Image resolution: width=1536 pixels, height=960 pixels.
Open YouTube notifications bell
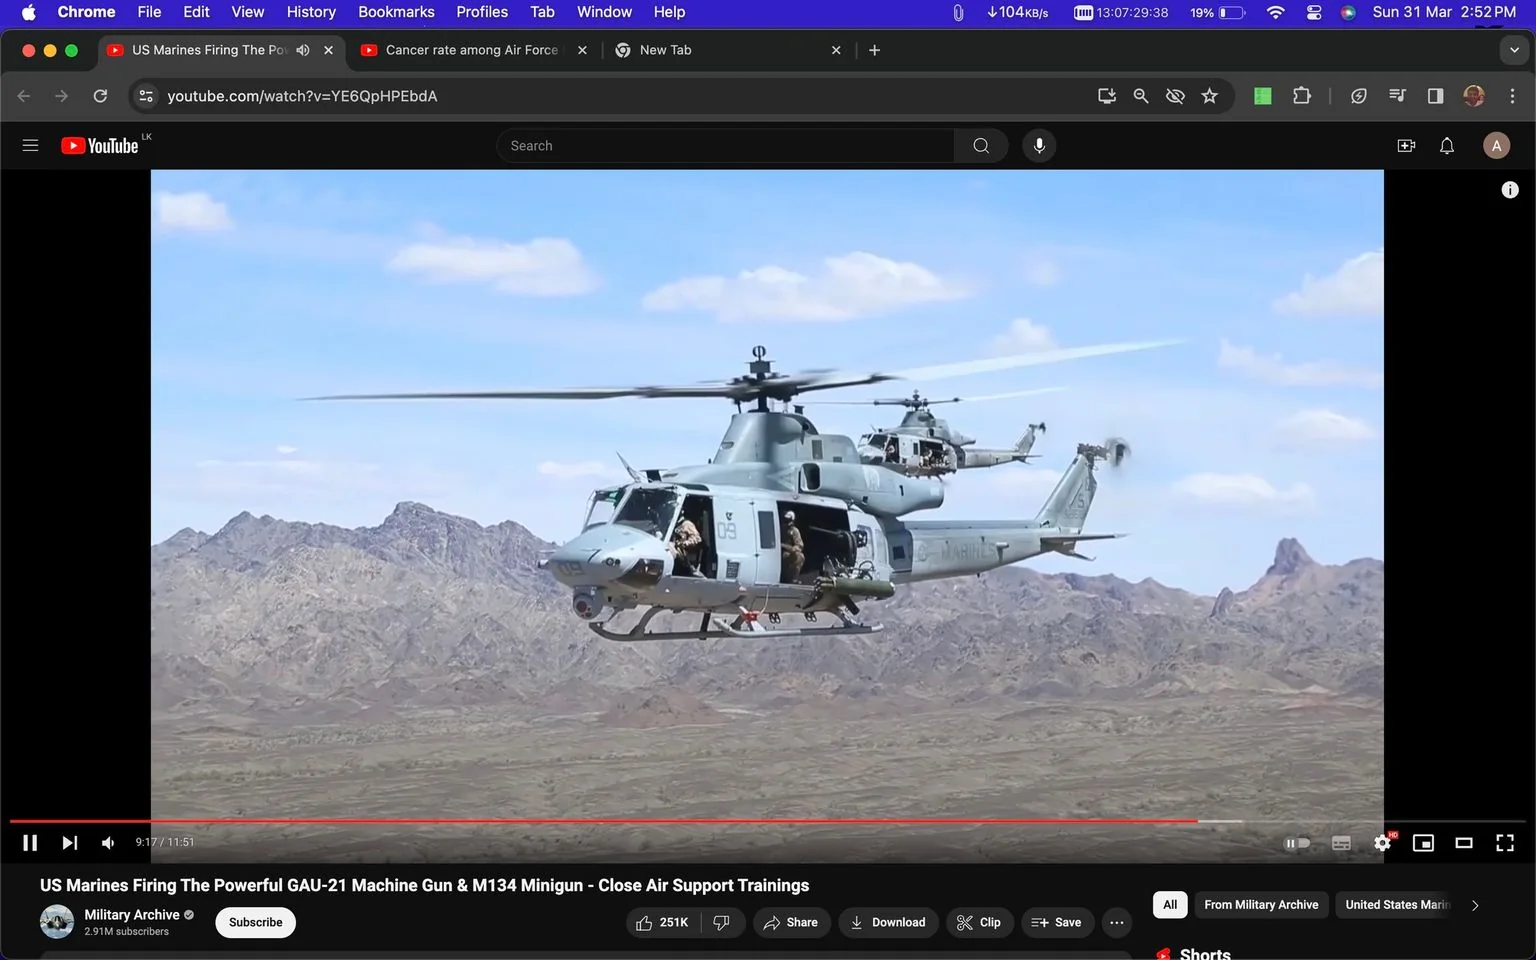point(1447,146)
